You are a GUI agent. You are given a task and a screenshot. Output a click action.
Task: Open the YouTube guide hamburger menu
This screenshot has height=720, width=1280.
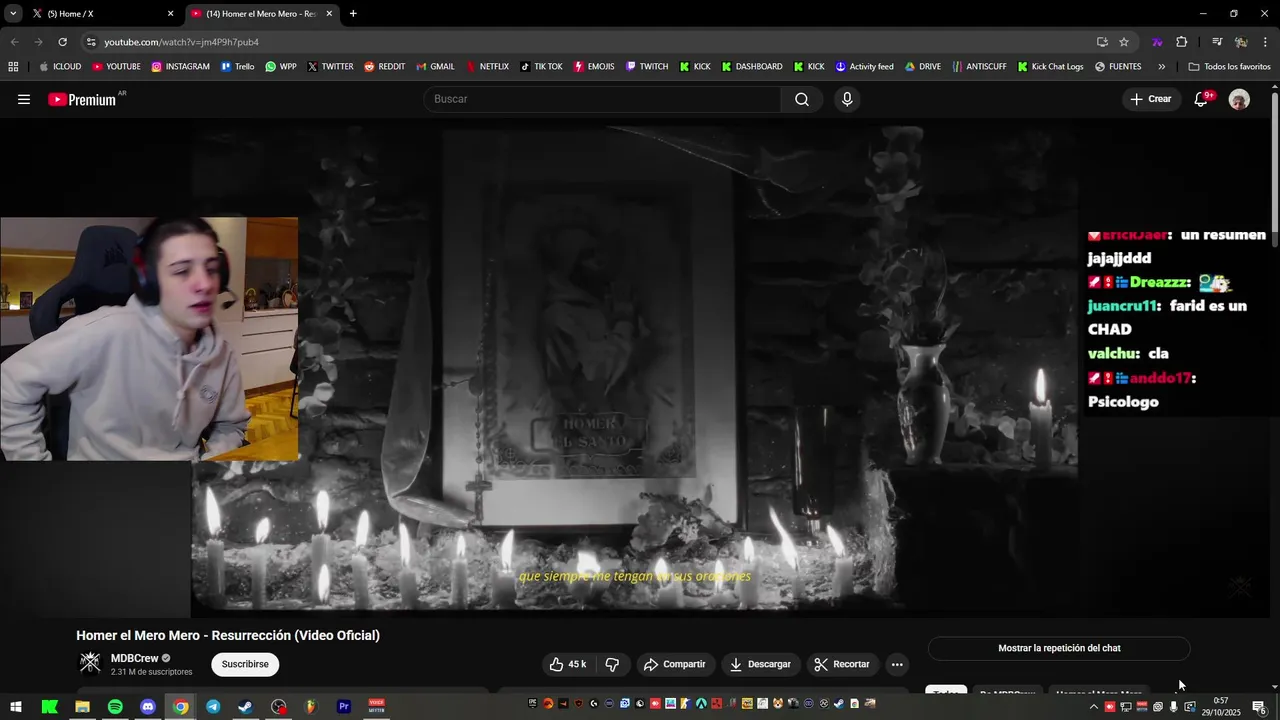pyautogui.click(x=24, y=99)
